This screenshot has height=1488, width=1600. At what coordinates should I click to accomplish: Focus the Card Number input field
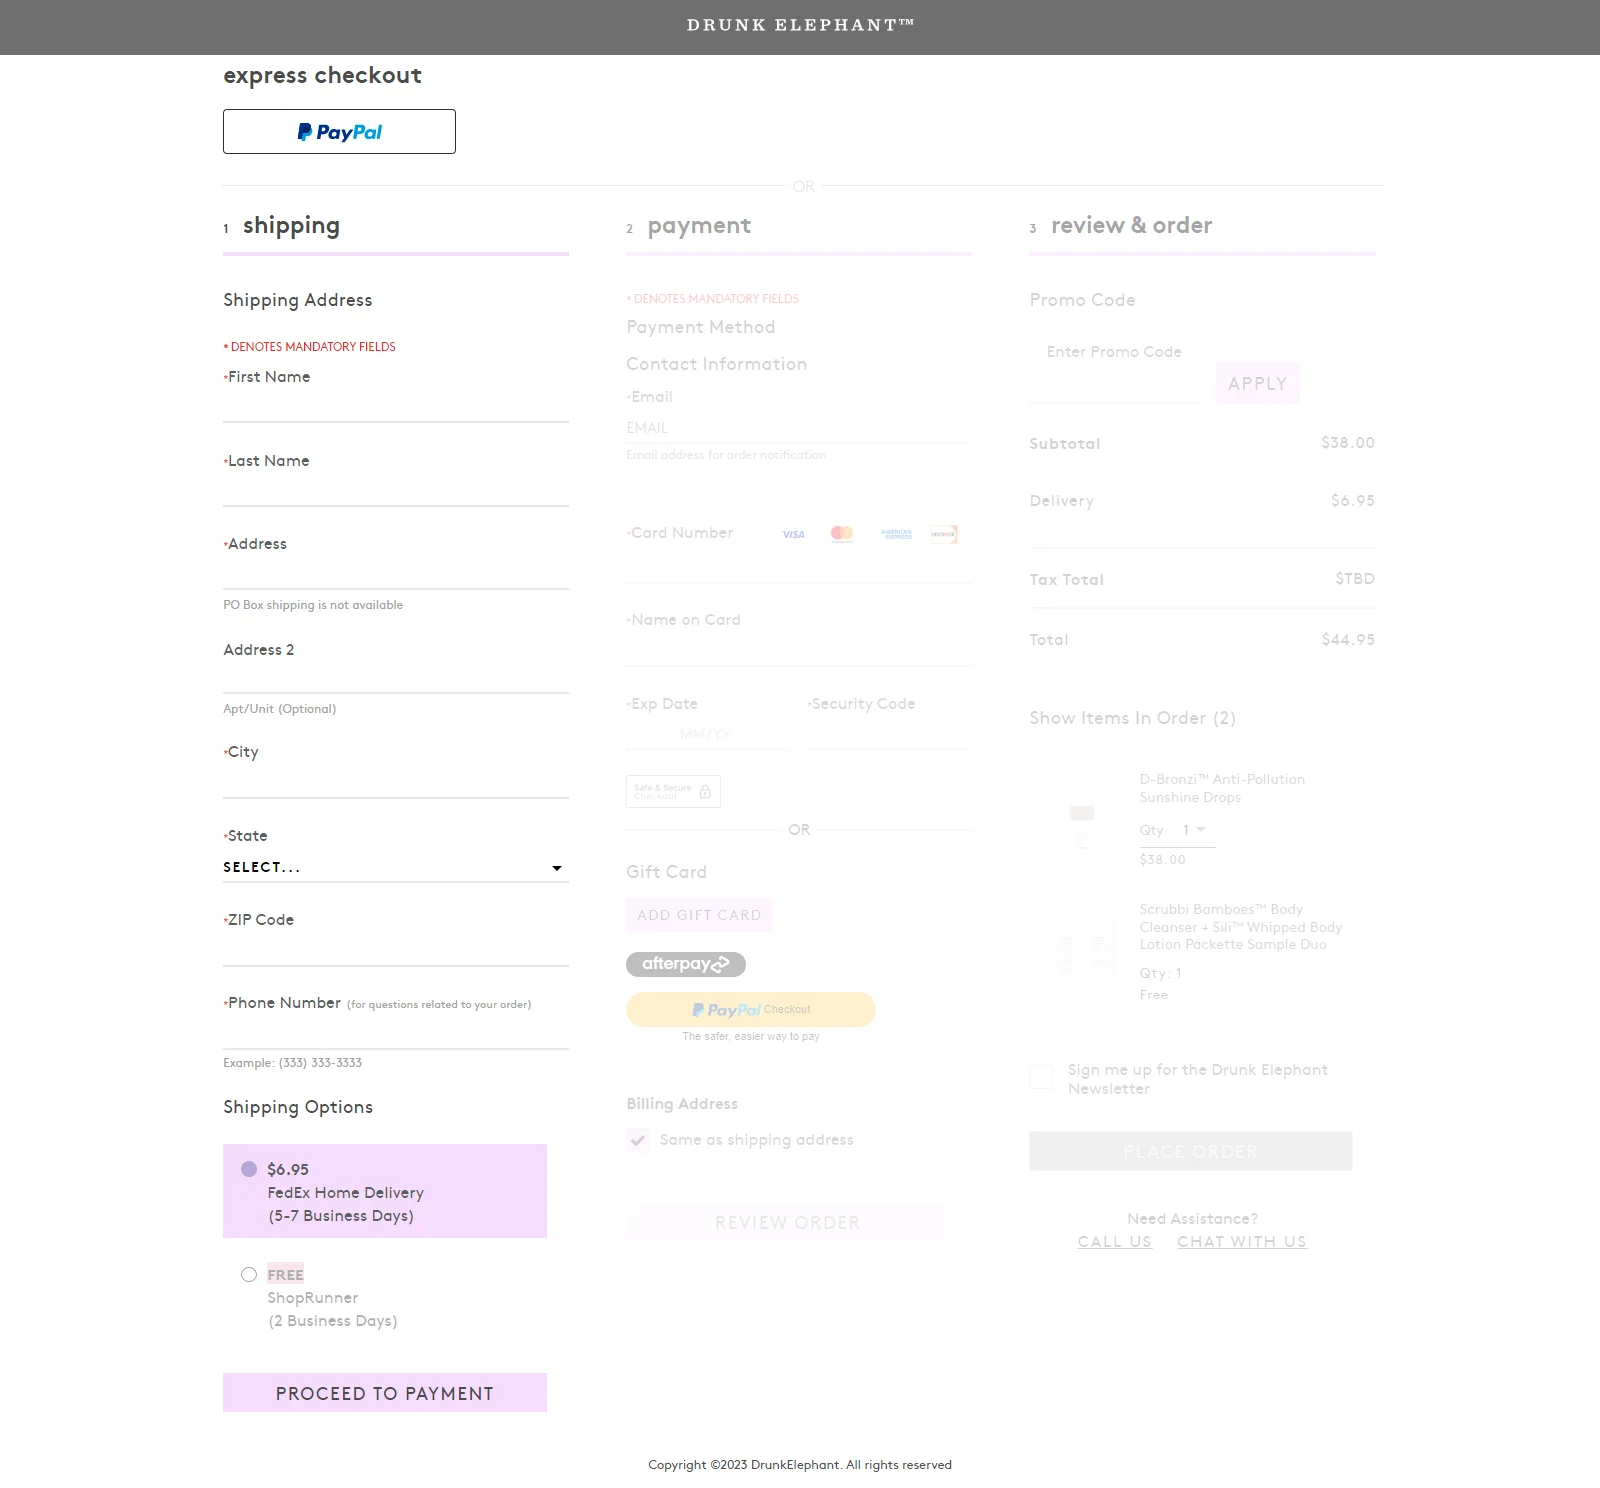[799, 566]
